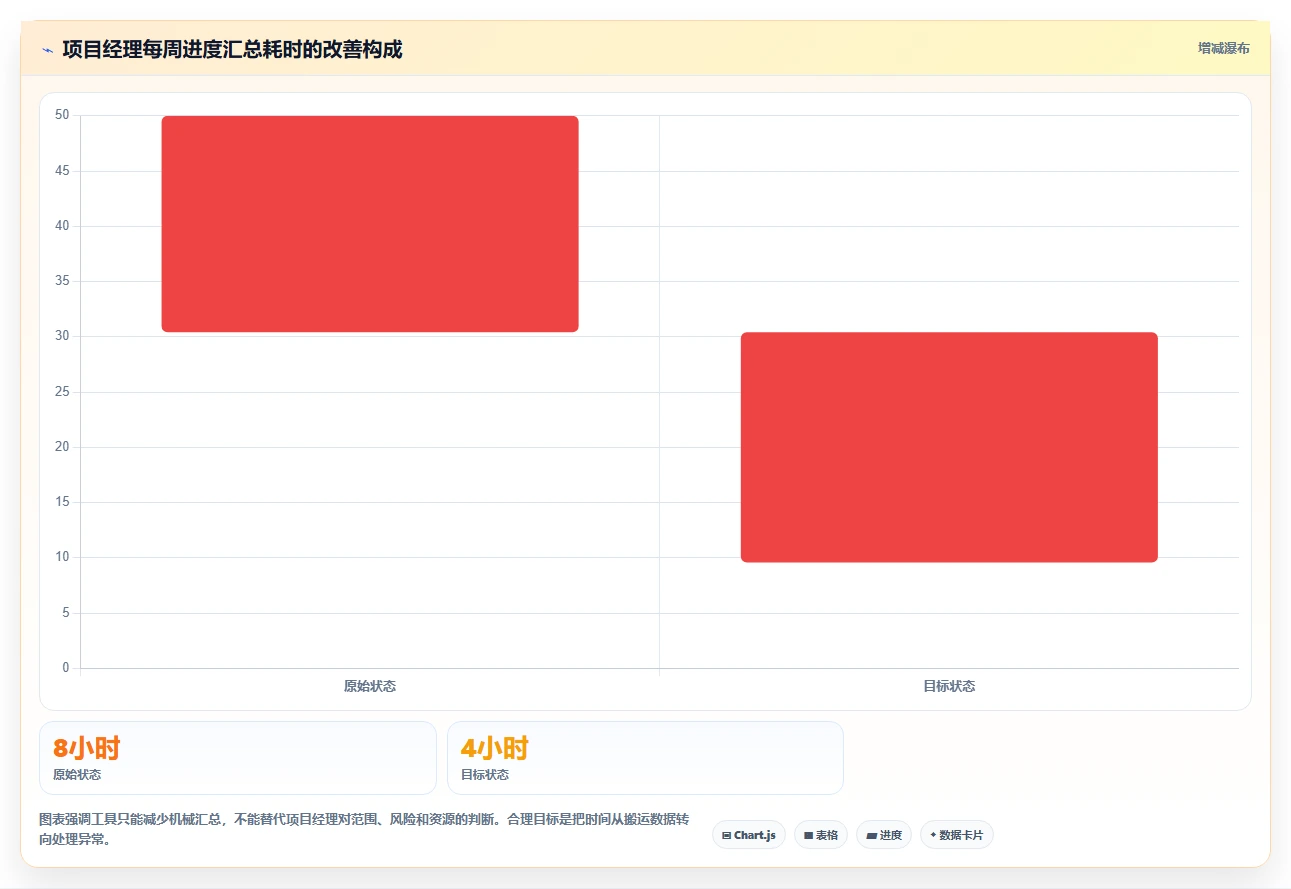1291x889 pixels.
Task: Select the 表格 tag chip
Action: (x=821, y=835)
